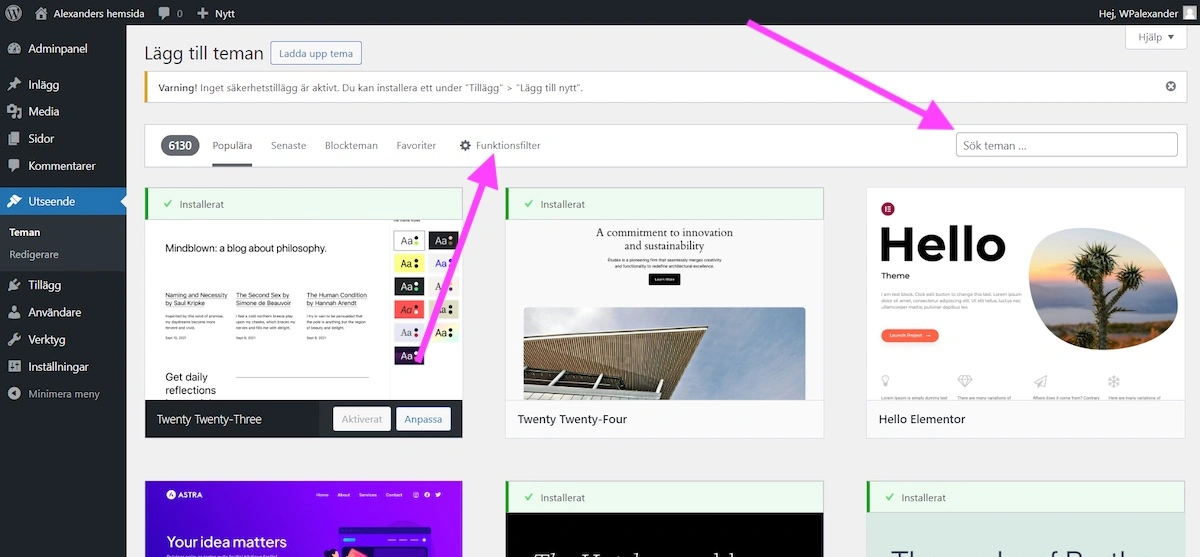Click the 6130 theme count badge
The image size is (1200, 557).
pyautogui.click(x=180, y=146)
